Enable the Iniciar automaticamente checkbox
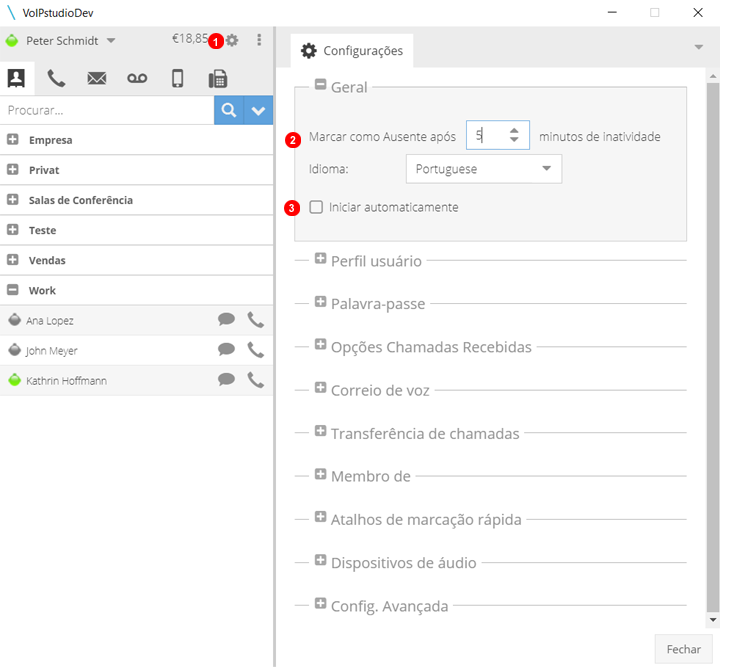 point(316,207)
